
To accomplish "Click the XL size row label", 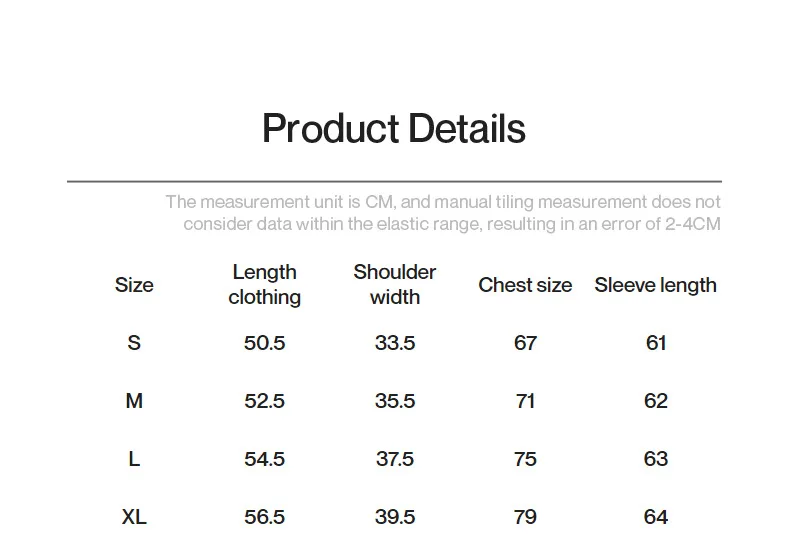I will pos(134,517).
